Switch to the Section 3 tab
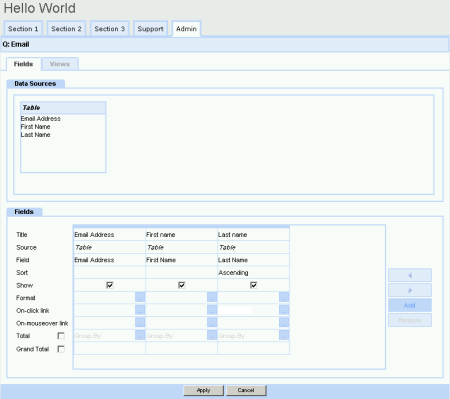Viewport: 450px width, 399px height. tap(109, 29)
